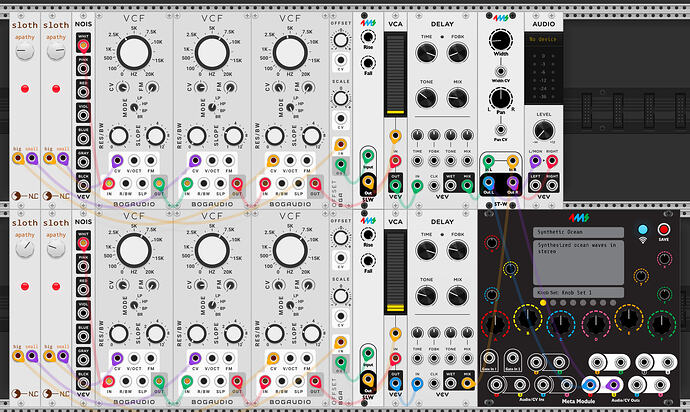
Task: Click the WHIT noise output jack in top row
Action: click(x=84, y=43)
